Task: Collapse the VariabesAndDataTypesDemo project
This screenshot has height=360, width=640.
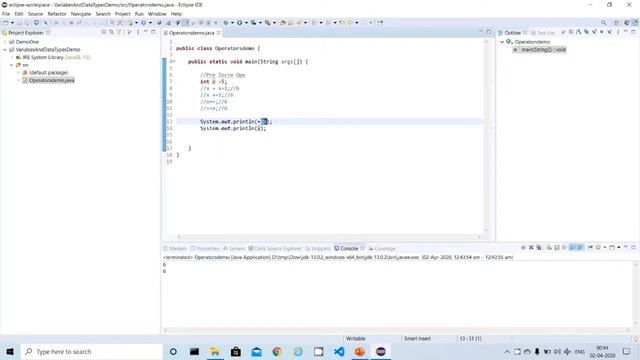Action: coord(5,49)
